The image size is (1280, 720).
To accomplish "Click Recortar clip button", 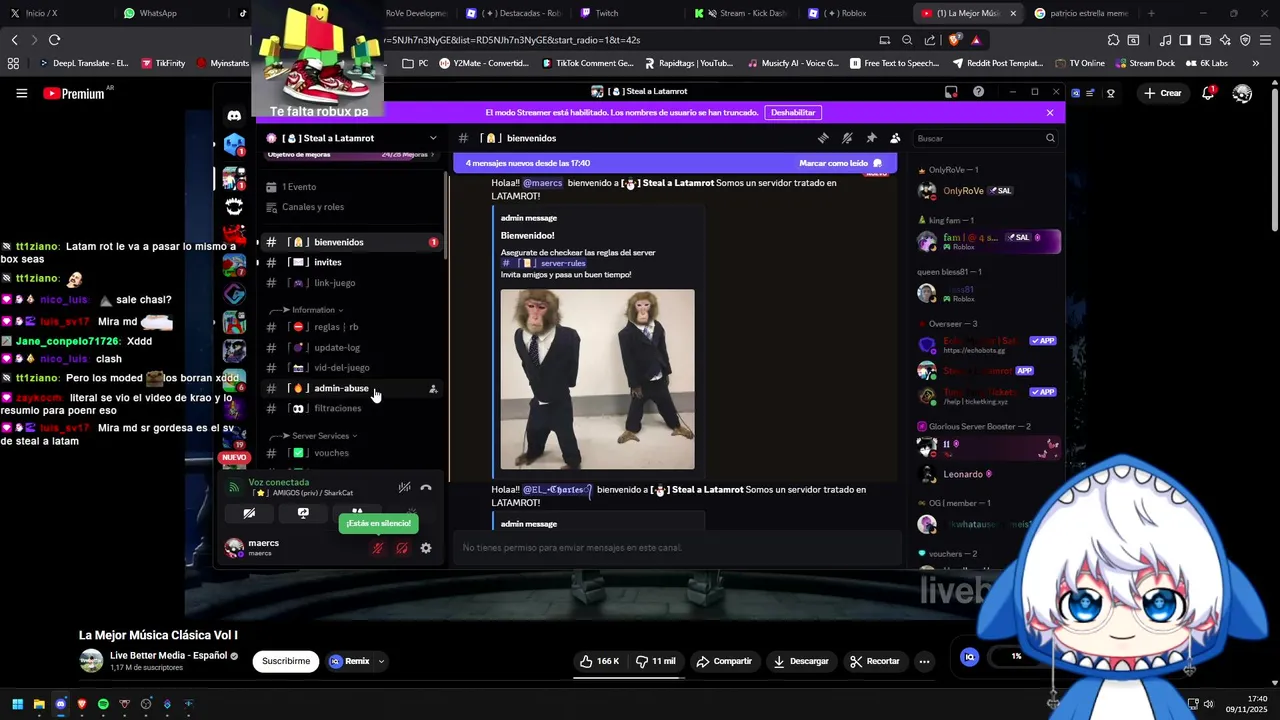I will pos(875,661).
